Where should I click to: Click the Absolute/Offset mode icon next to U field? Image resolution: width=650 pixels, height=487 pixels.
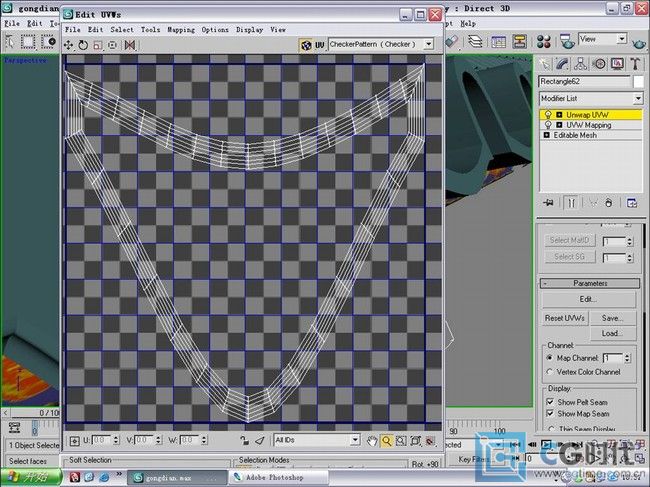(x=75, y=441)
